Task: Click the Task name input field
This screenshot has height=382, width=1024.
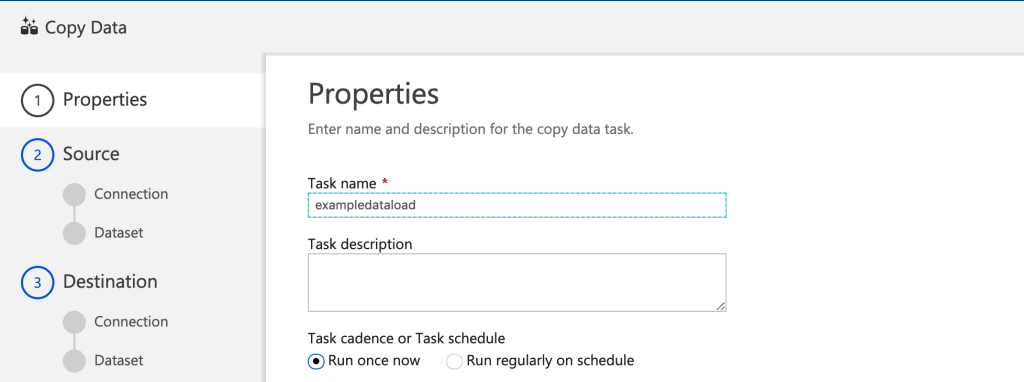Action: coord(517,205)
